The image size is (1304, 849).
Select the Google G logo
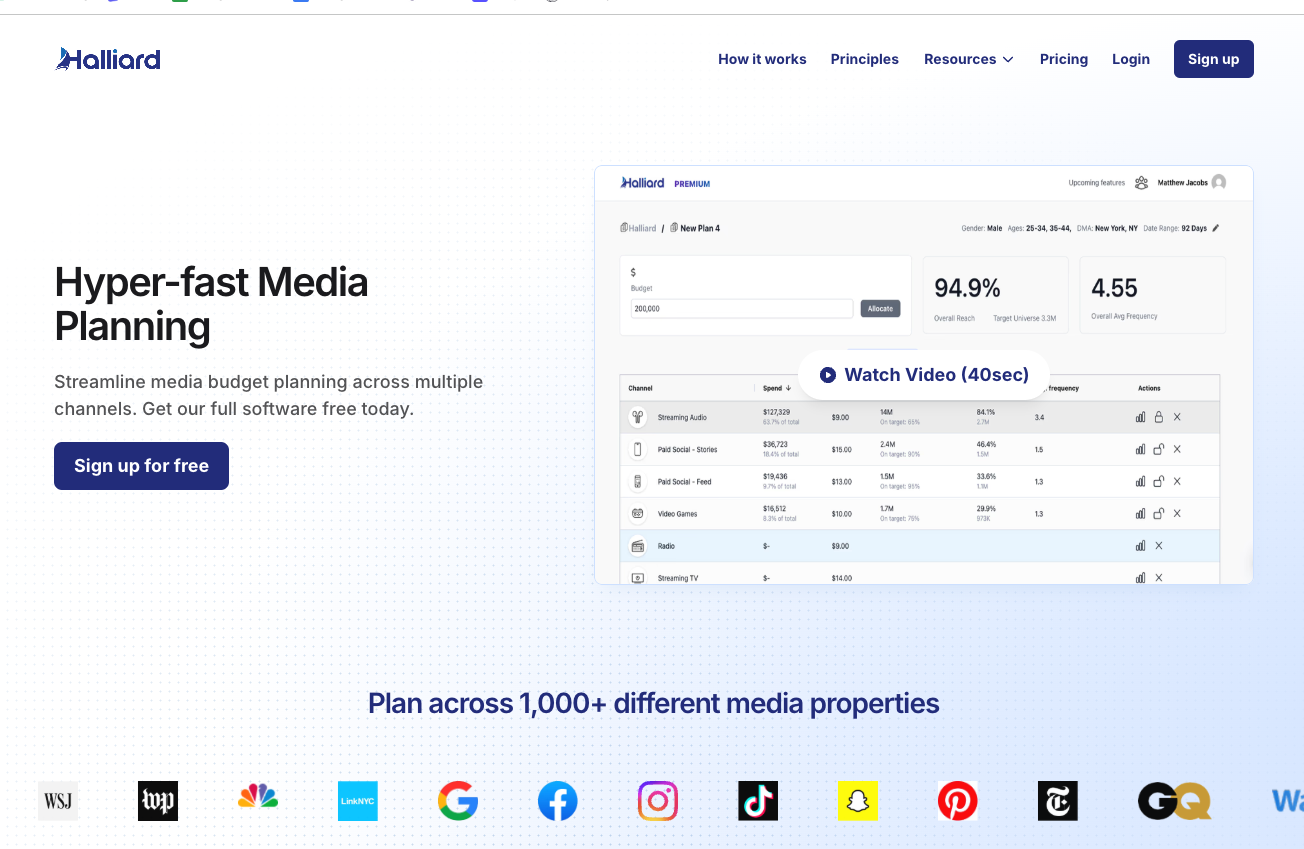tap(458, 801)
